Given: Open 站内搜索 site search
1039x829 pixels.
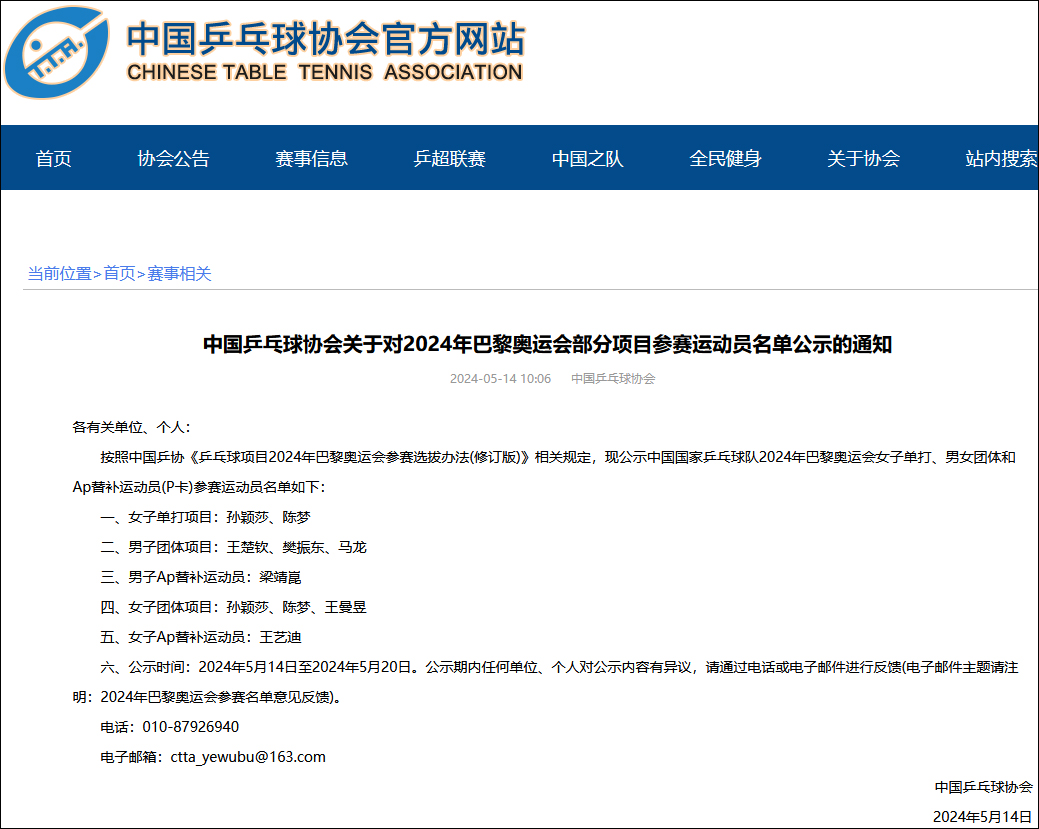Looking at the screenshot, I should (1001, 158).
